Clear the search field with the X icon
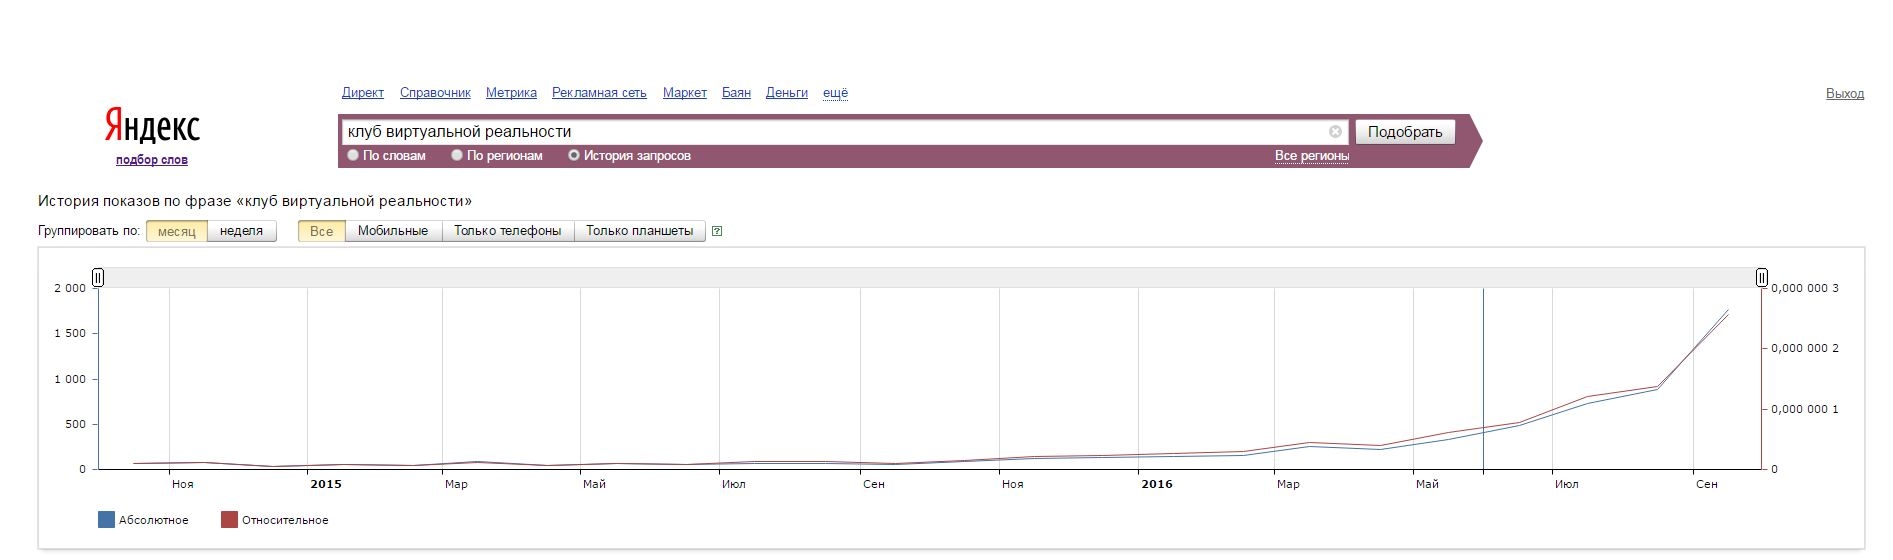 [x=1335, y=132]
